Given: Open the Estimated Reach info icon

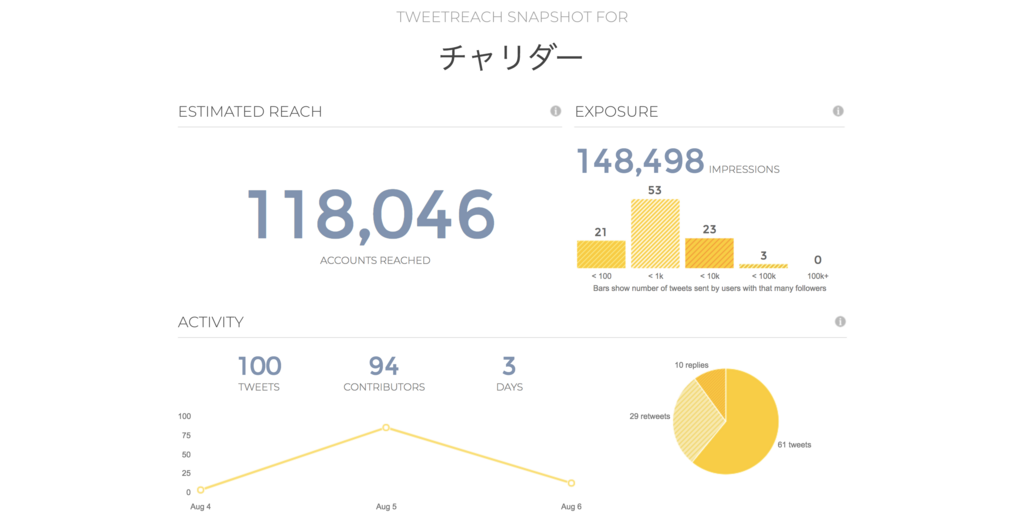Looking at the screenshot, I should tap(555, 111).
